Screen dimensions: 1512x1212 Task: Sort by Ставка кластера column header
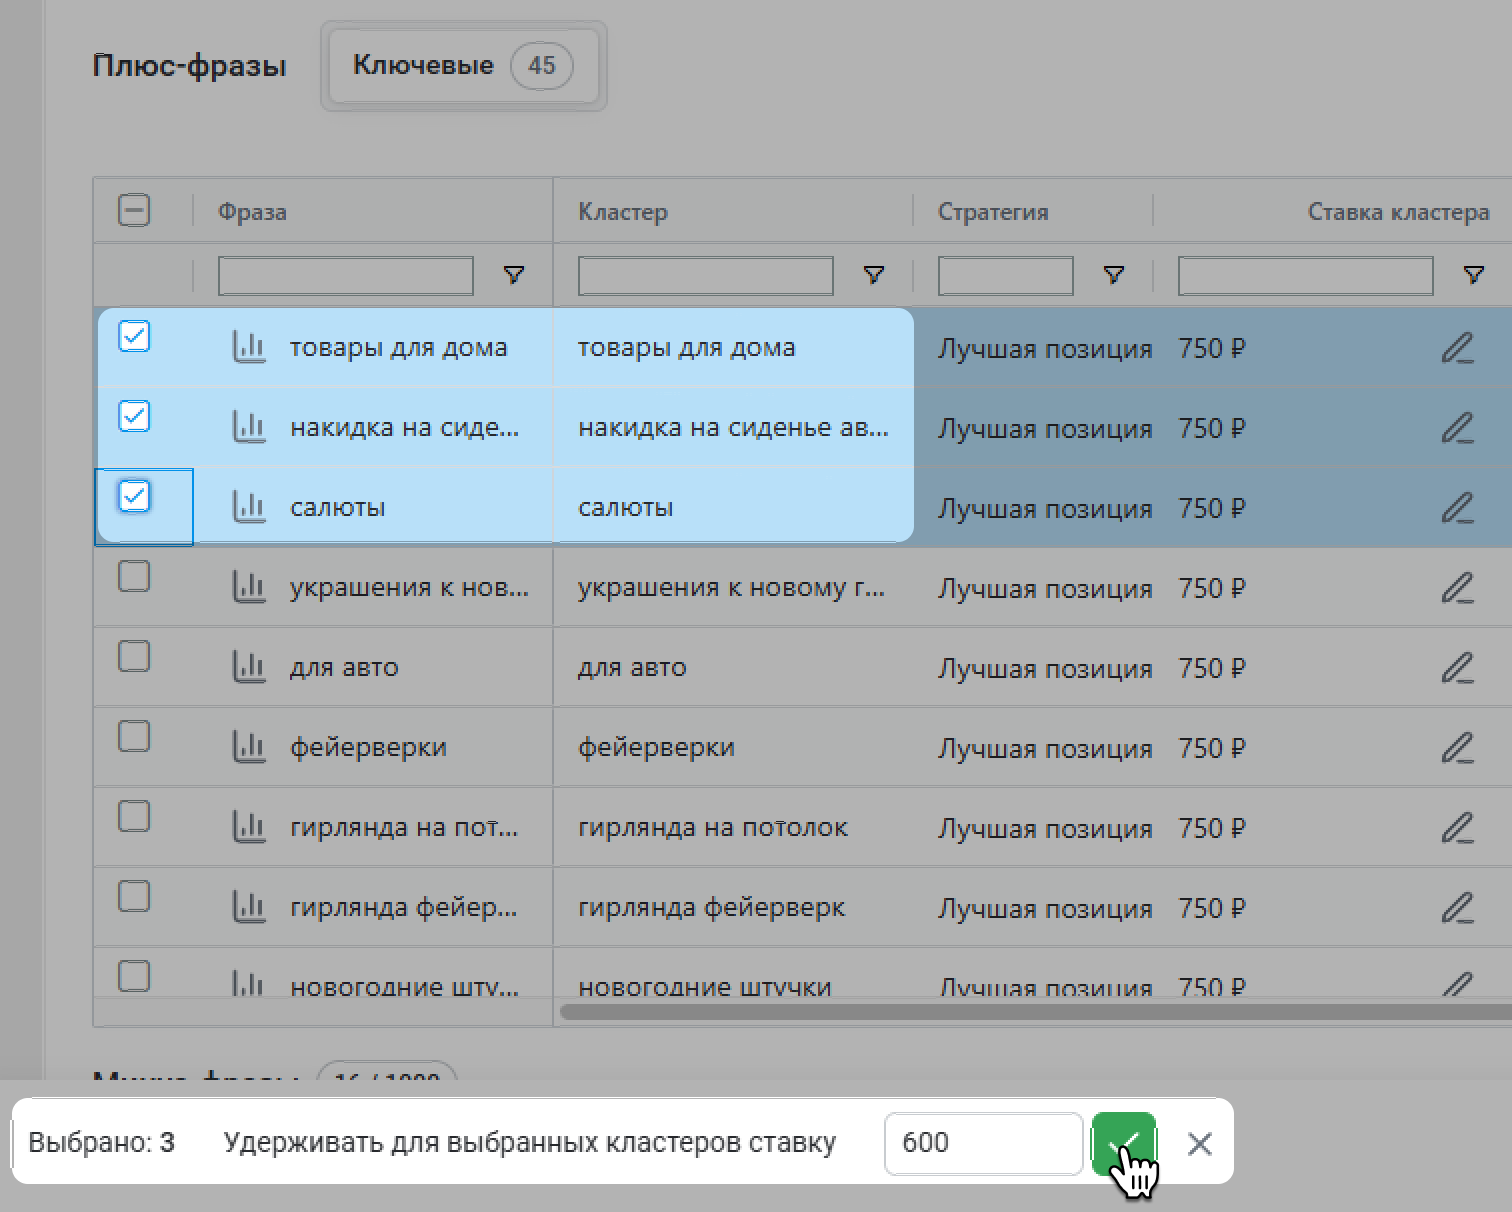coord(1397,212)
